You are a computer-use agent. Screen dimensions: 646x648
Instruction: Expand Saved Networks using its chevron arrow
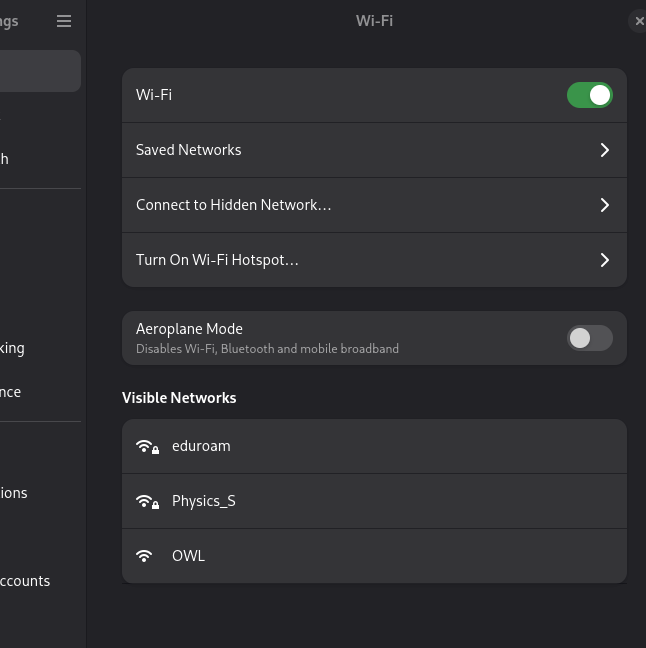604,150
